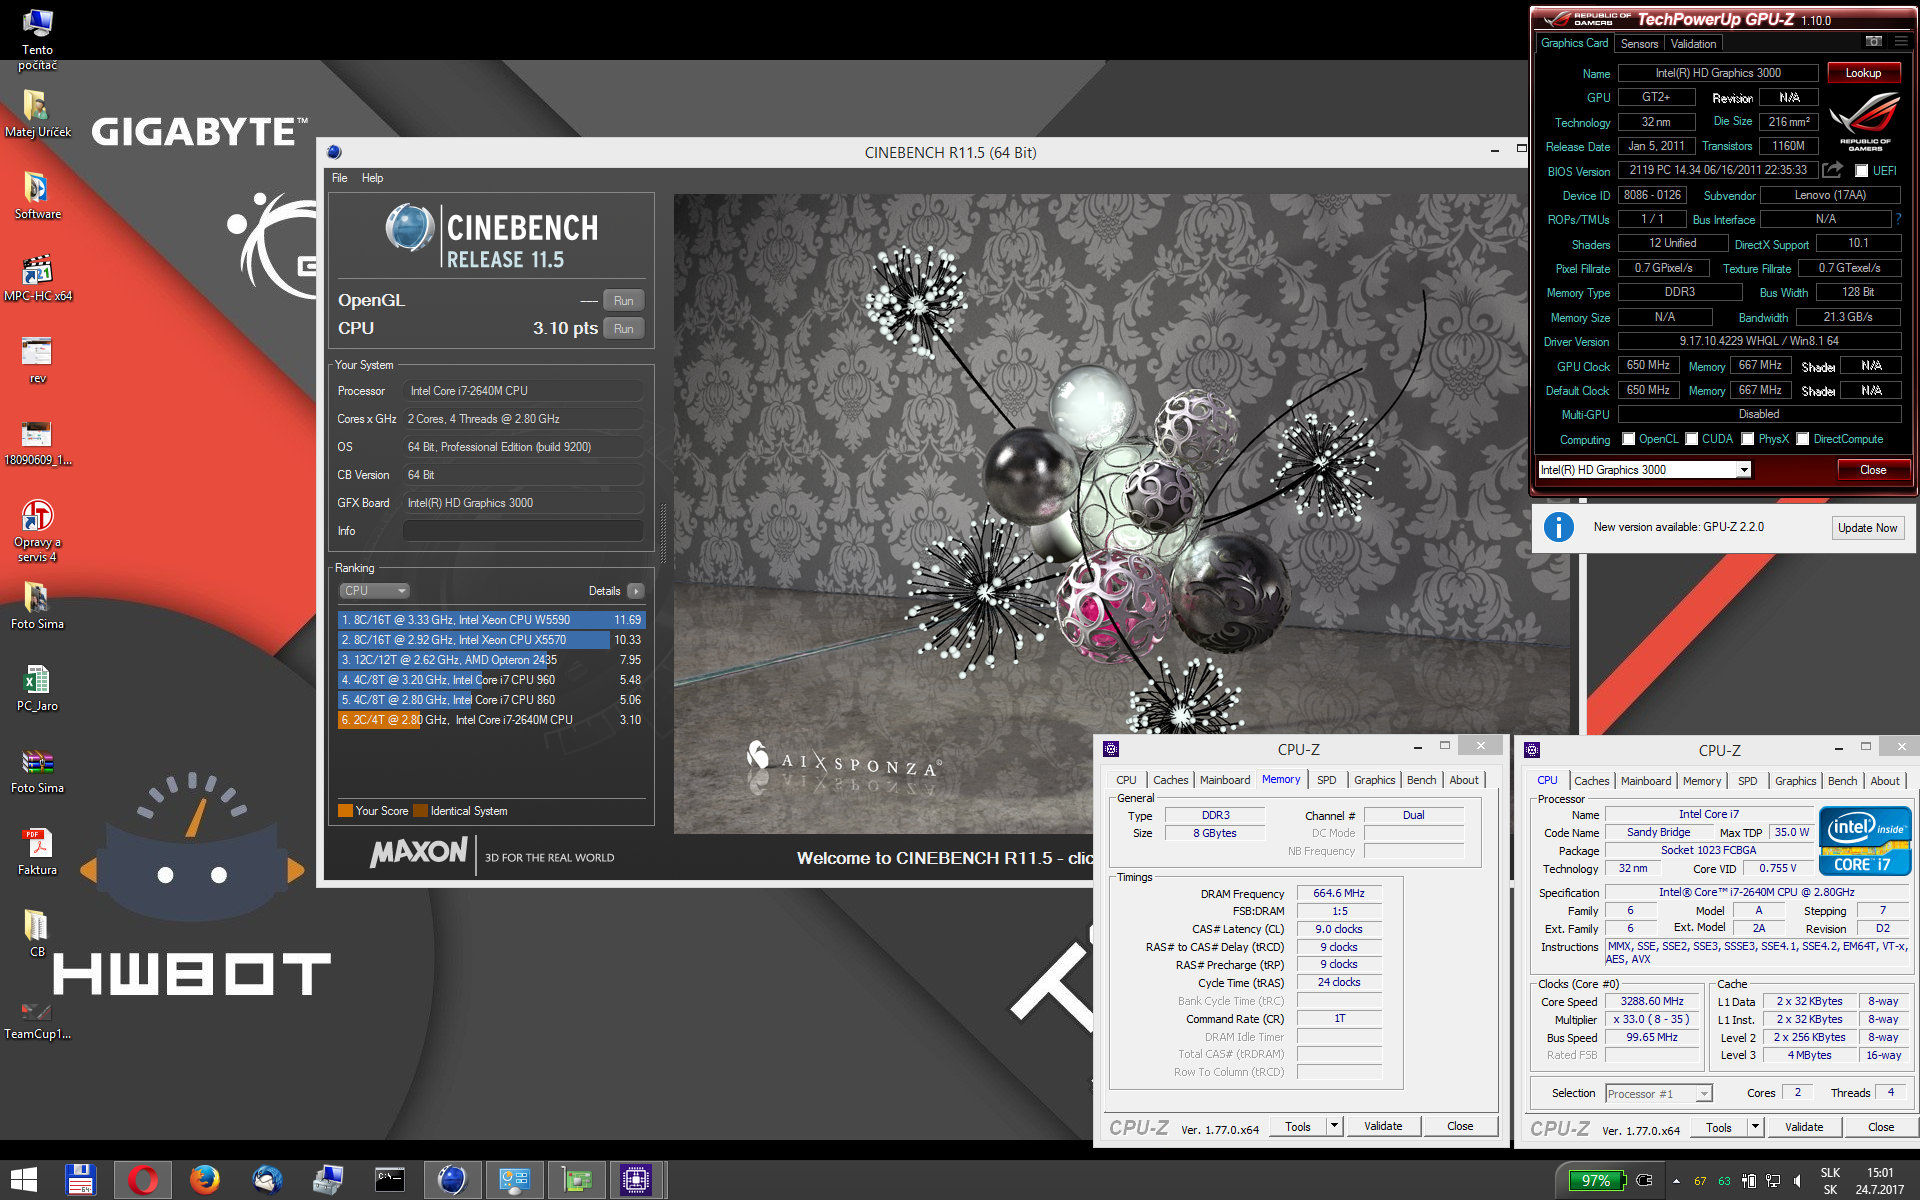Open the Processor #1 selection dropdown in CPU-Z
The width and height of the screenshot is (1922, 1204).
tap(1660, 1094)
